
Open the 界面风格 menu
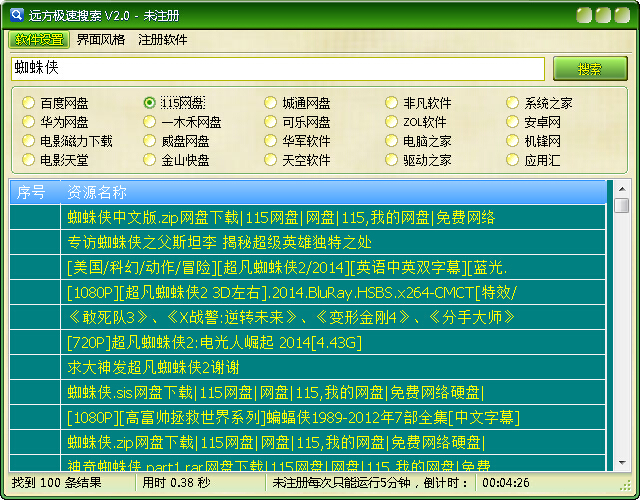(101, 40)
